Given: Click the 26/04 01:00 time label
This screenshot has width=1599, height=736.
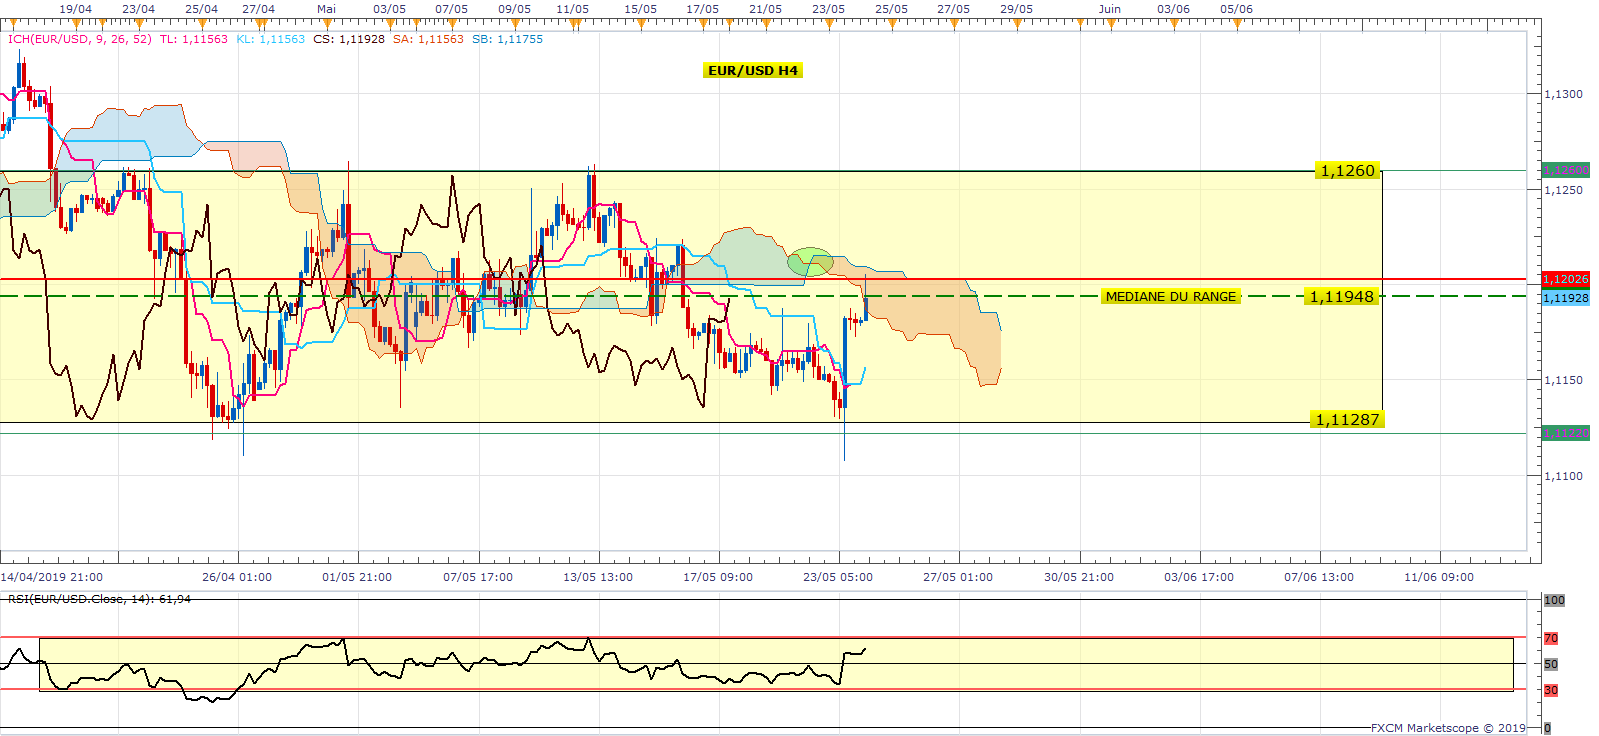Looking at the screenshot, I should pos(237,577).
